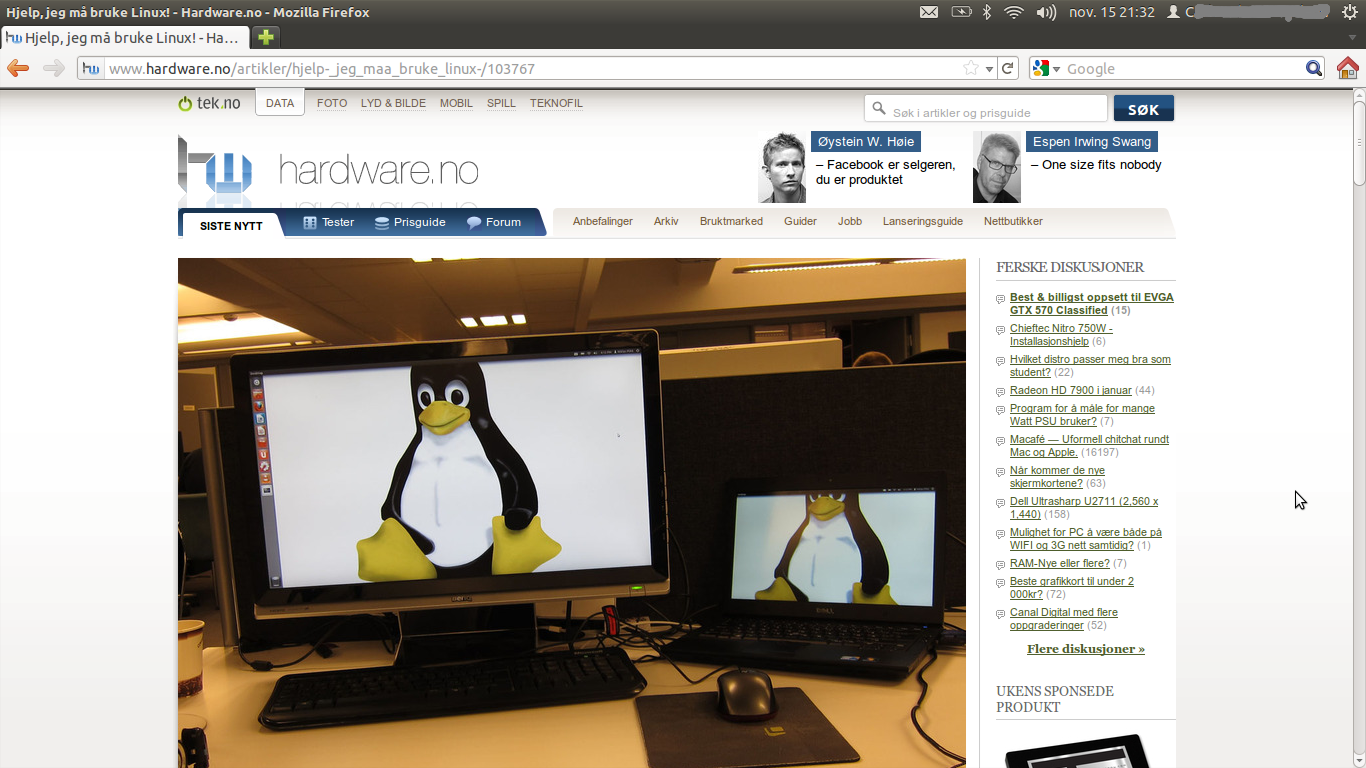Open a new tab with the plus button

(x=265, y=37)
